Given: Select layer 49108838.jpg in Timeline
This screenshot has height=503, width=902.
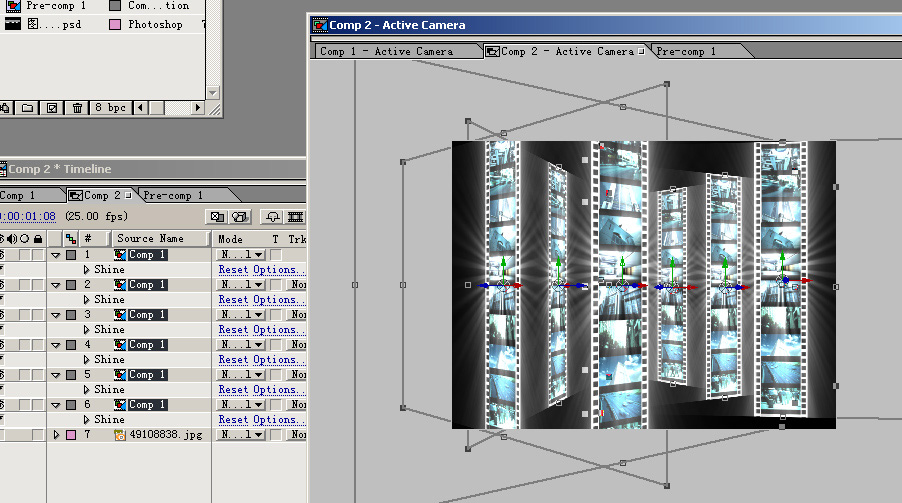Looking at the screenshot, I should point(166,435).
